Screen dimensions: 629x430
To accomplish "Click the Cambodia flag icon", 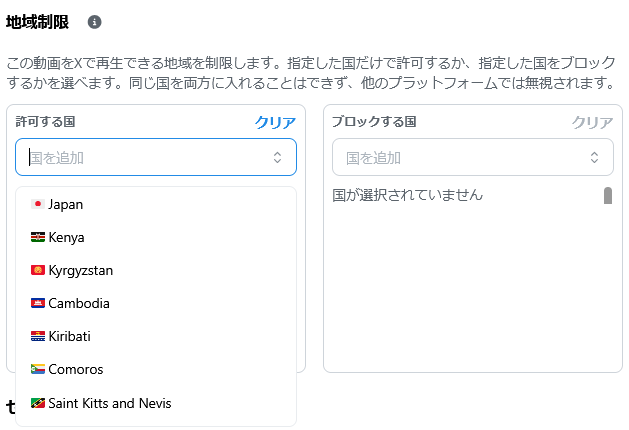I will (38, 303).
